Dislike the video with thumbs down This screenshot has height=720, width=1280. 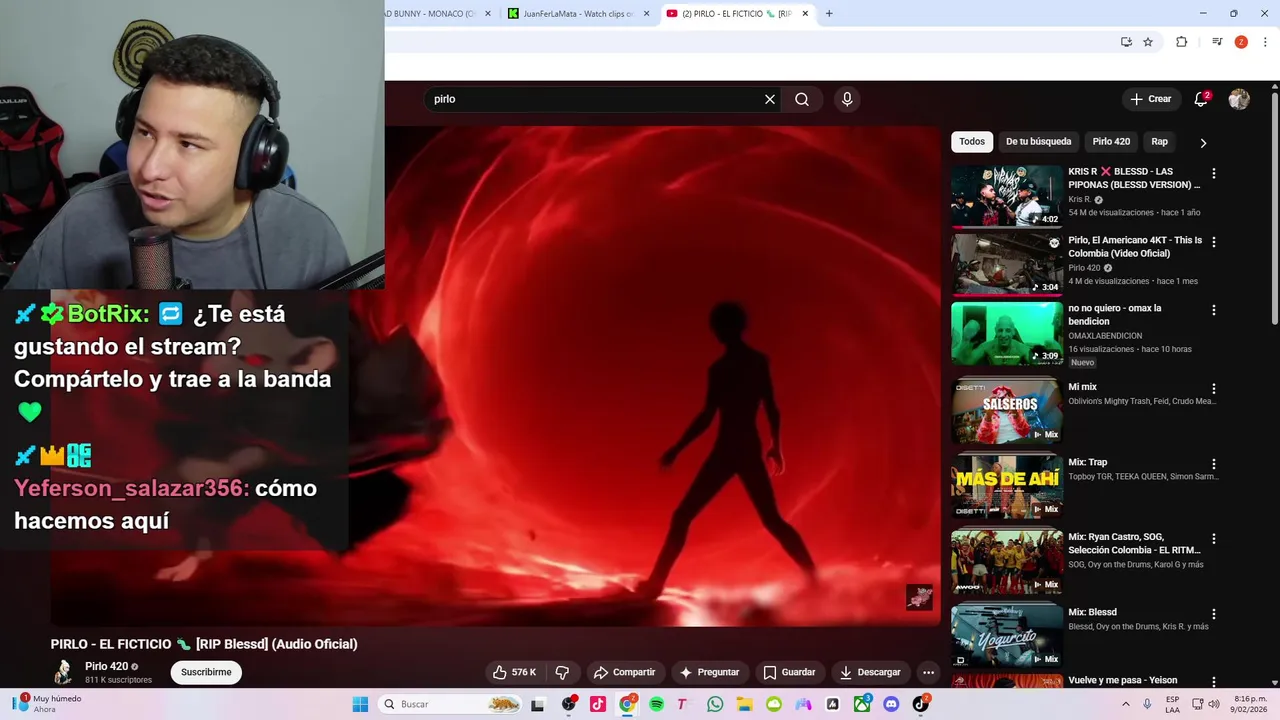562,672
